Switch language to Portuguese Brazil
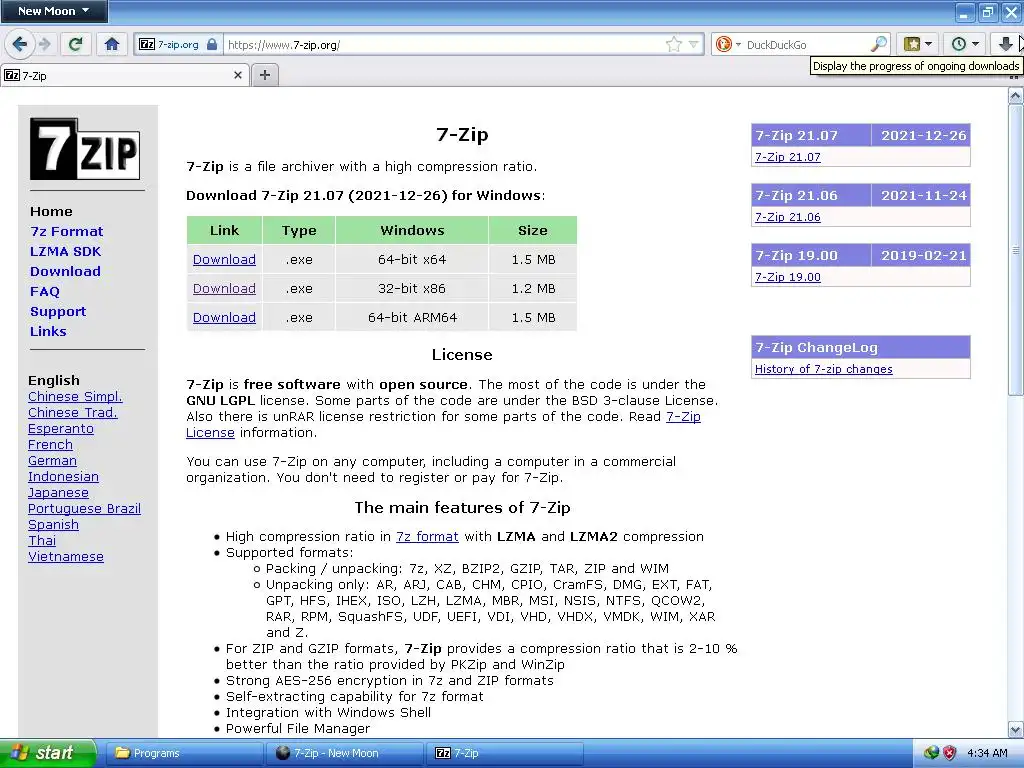This screenshot has height=768, width=1024. coord(84,509)
